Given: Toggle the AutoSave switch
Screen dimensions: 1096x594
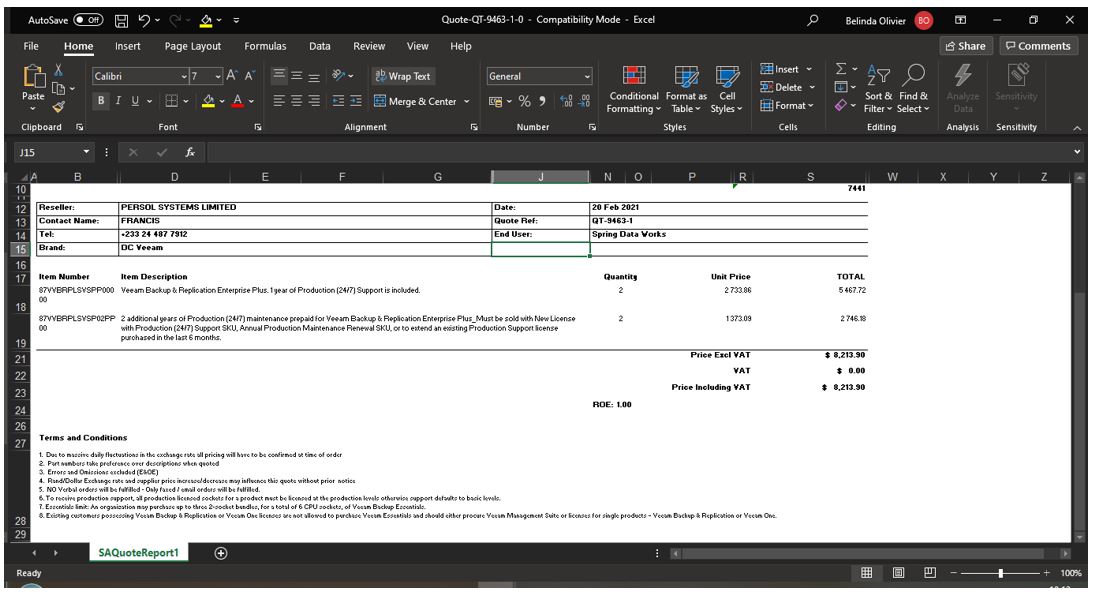Looking at the screenshot, I should coord(88,19).
